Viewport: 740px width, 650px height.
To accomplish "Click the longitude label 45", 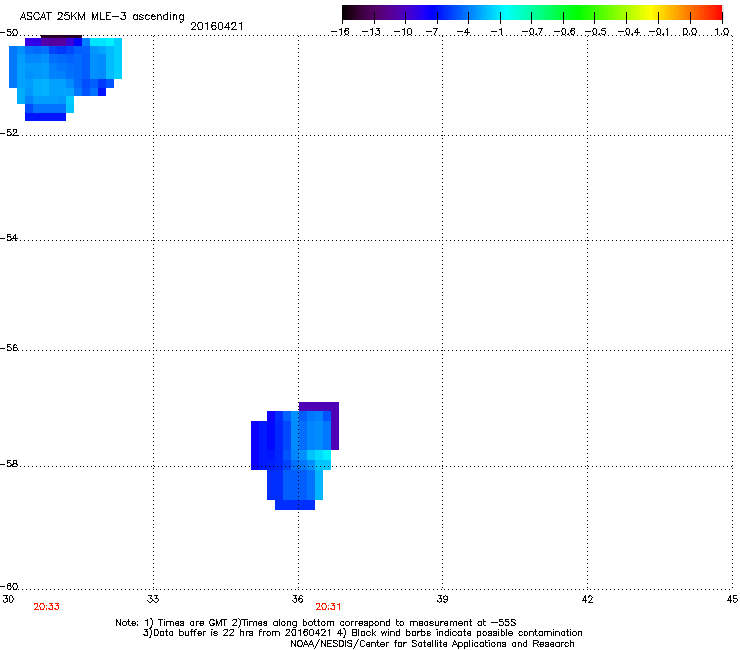I will (x=732, y=599).
